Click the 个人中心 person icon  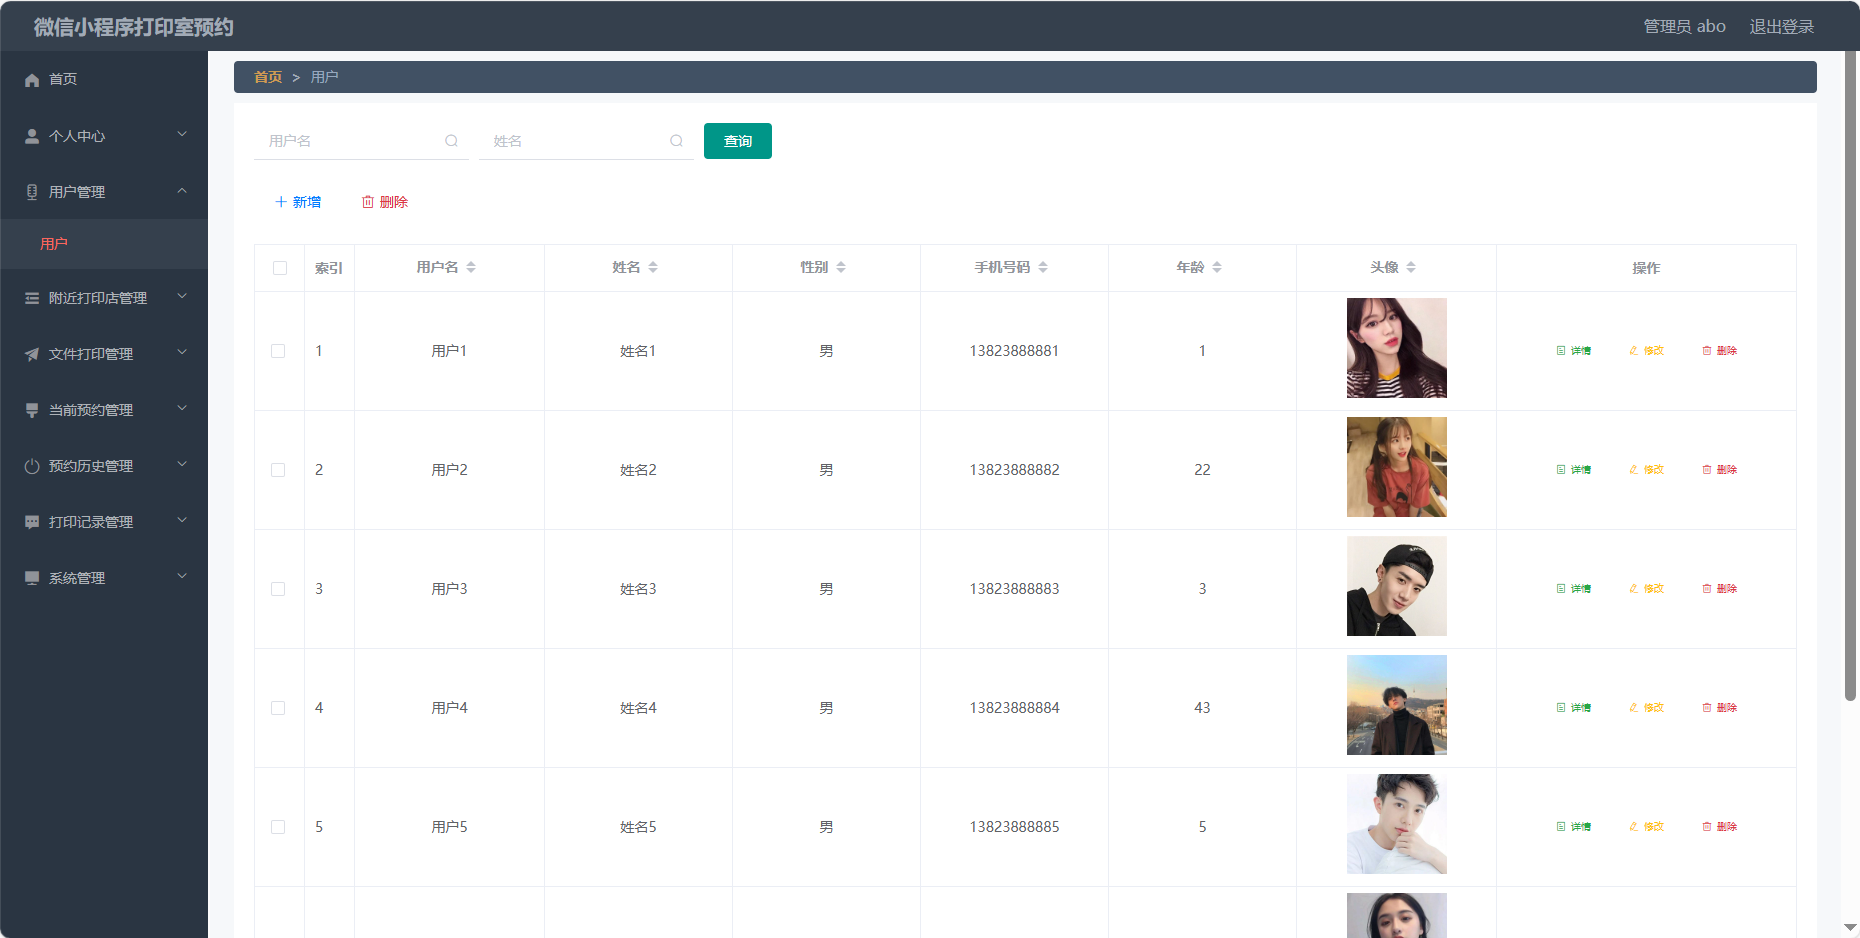(x=32, y=136)
